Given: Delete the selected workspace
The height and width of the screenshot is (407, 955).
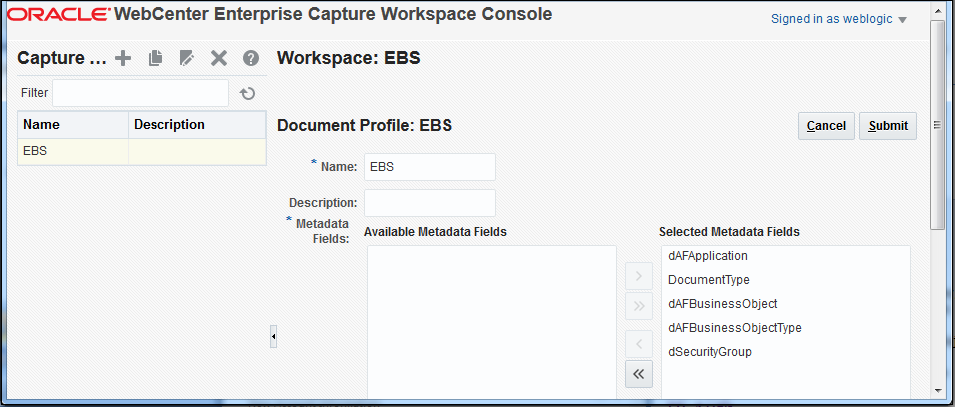Looking at the screenshot, I should pos(219,58).
